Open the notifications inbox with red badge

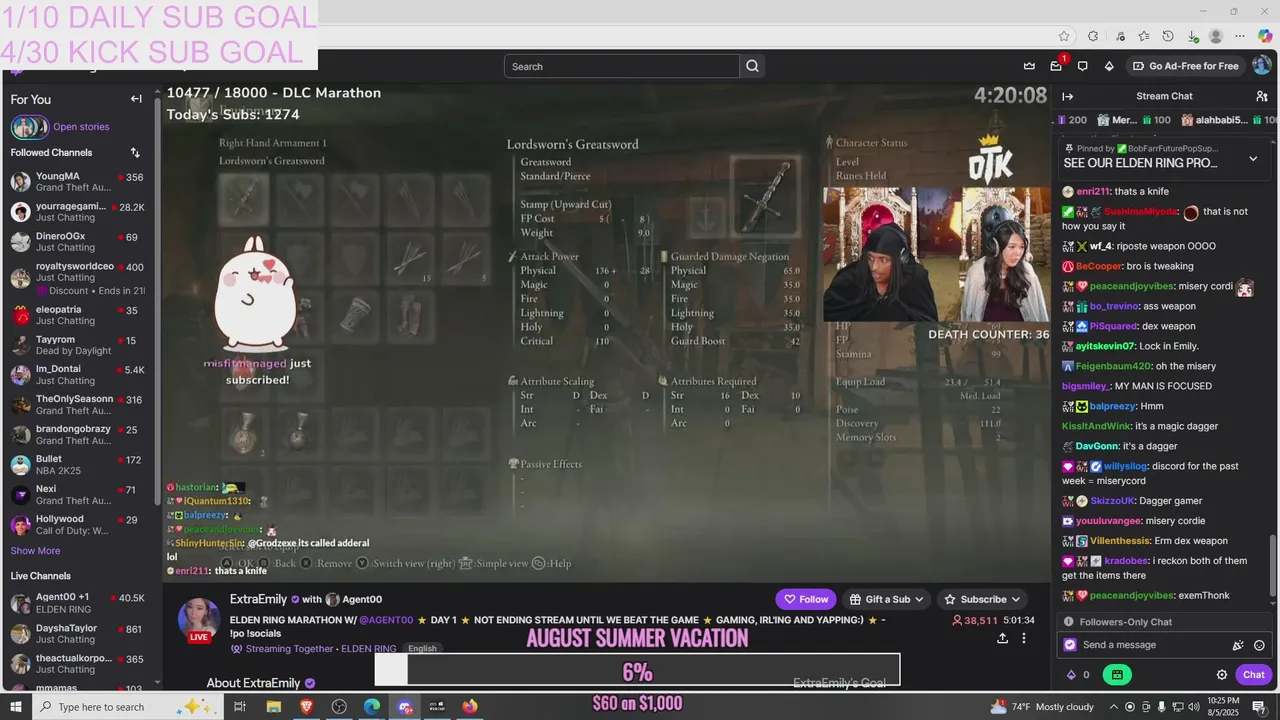point(1056,66)
